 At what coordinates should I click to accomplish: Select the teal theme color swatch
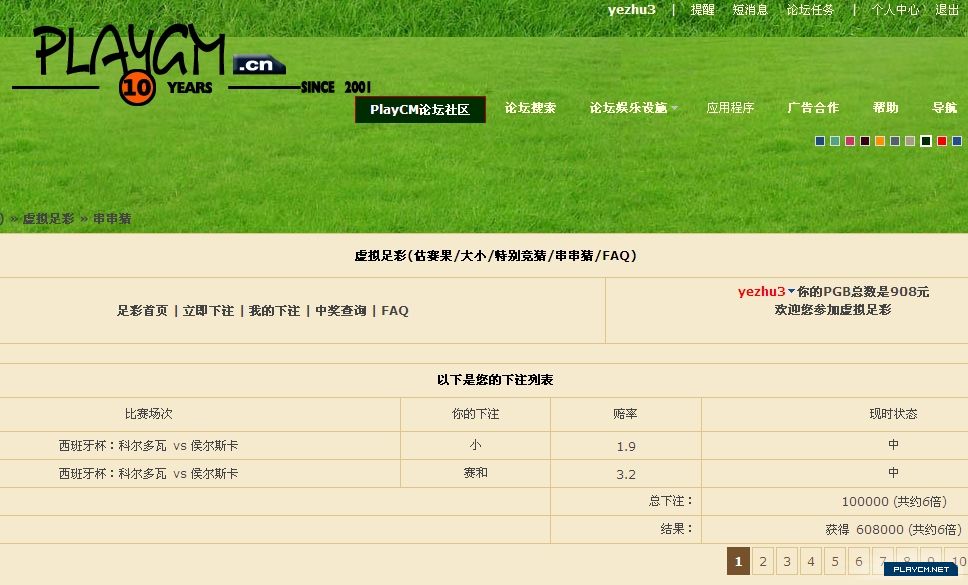(x=835, y=141)
